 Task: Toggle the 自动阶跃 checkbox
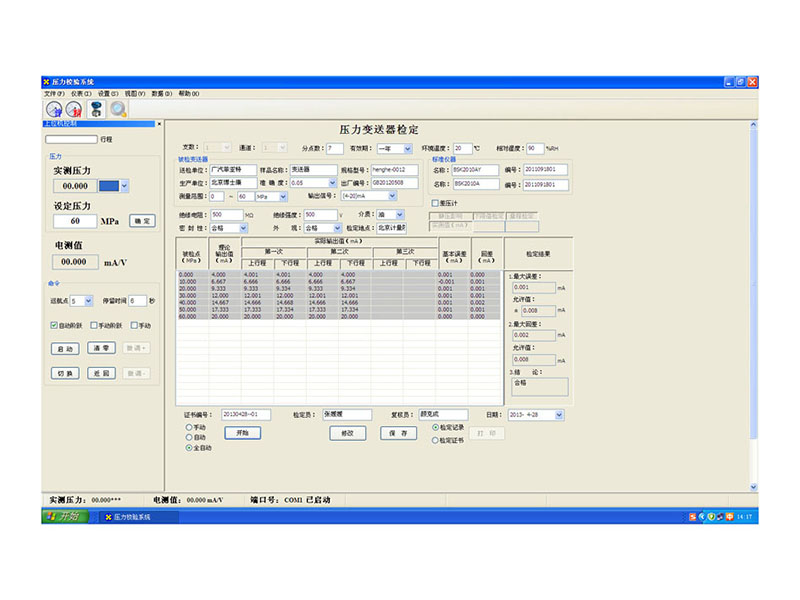(55, 325)
